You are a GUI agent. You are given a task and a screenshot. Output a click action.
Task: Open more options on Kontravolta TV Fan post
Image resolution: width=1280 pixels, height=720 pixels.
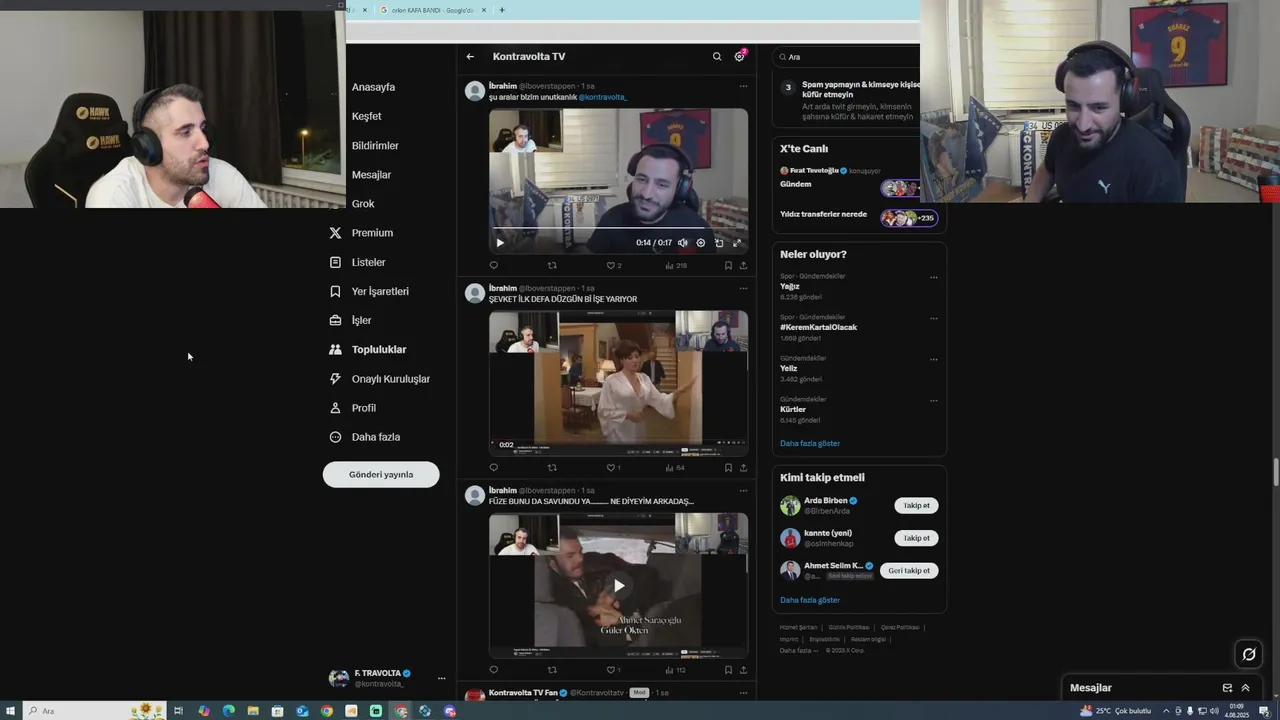[743, 692]
